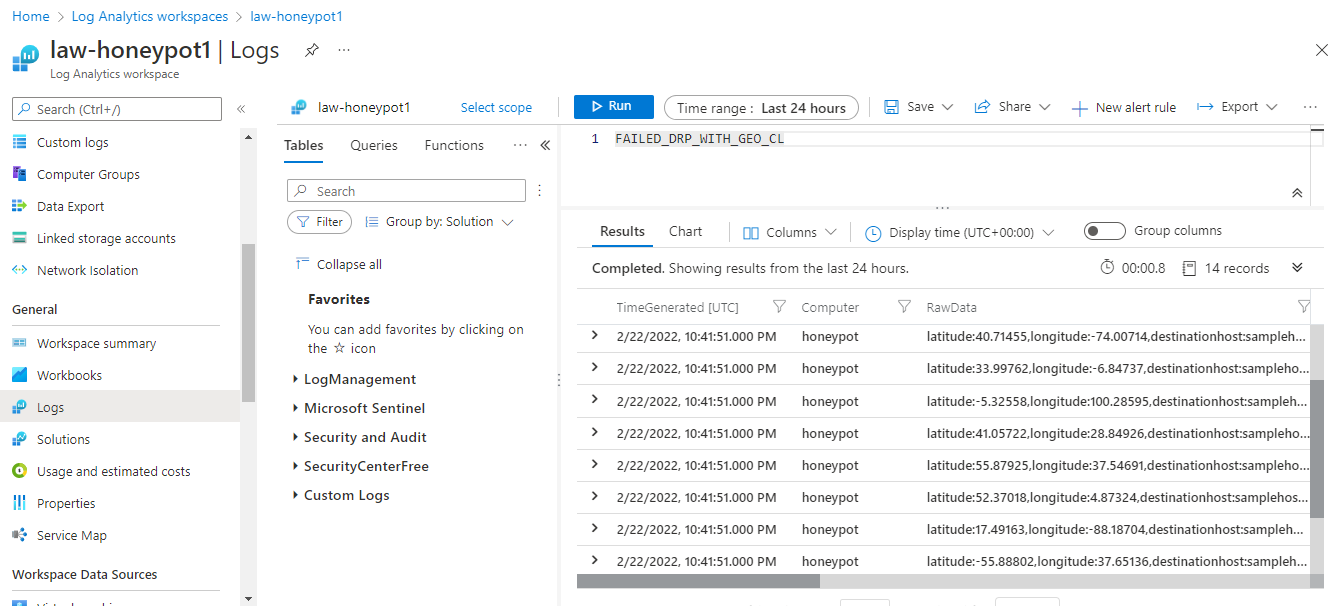Collapse the left navigation menu with double chevron
Image resolution: width=1342 pixels, height=606 pixels.
pyautogui.click(x=241, y=109)
